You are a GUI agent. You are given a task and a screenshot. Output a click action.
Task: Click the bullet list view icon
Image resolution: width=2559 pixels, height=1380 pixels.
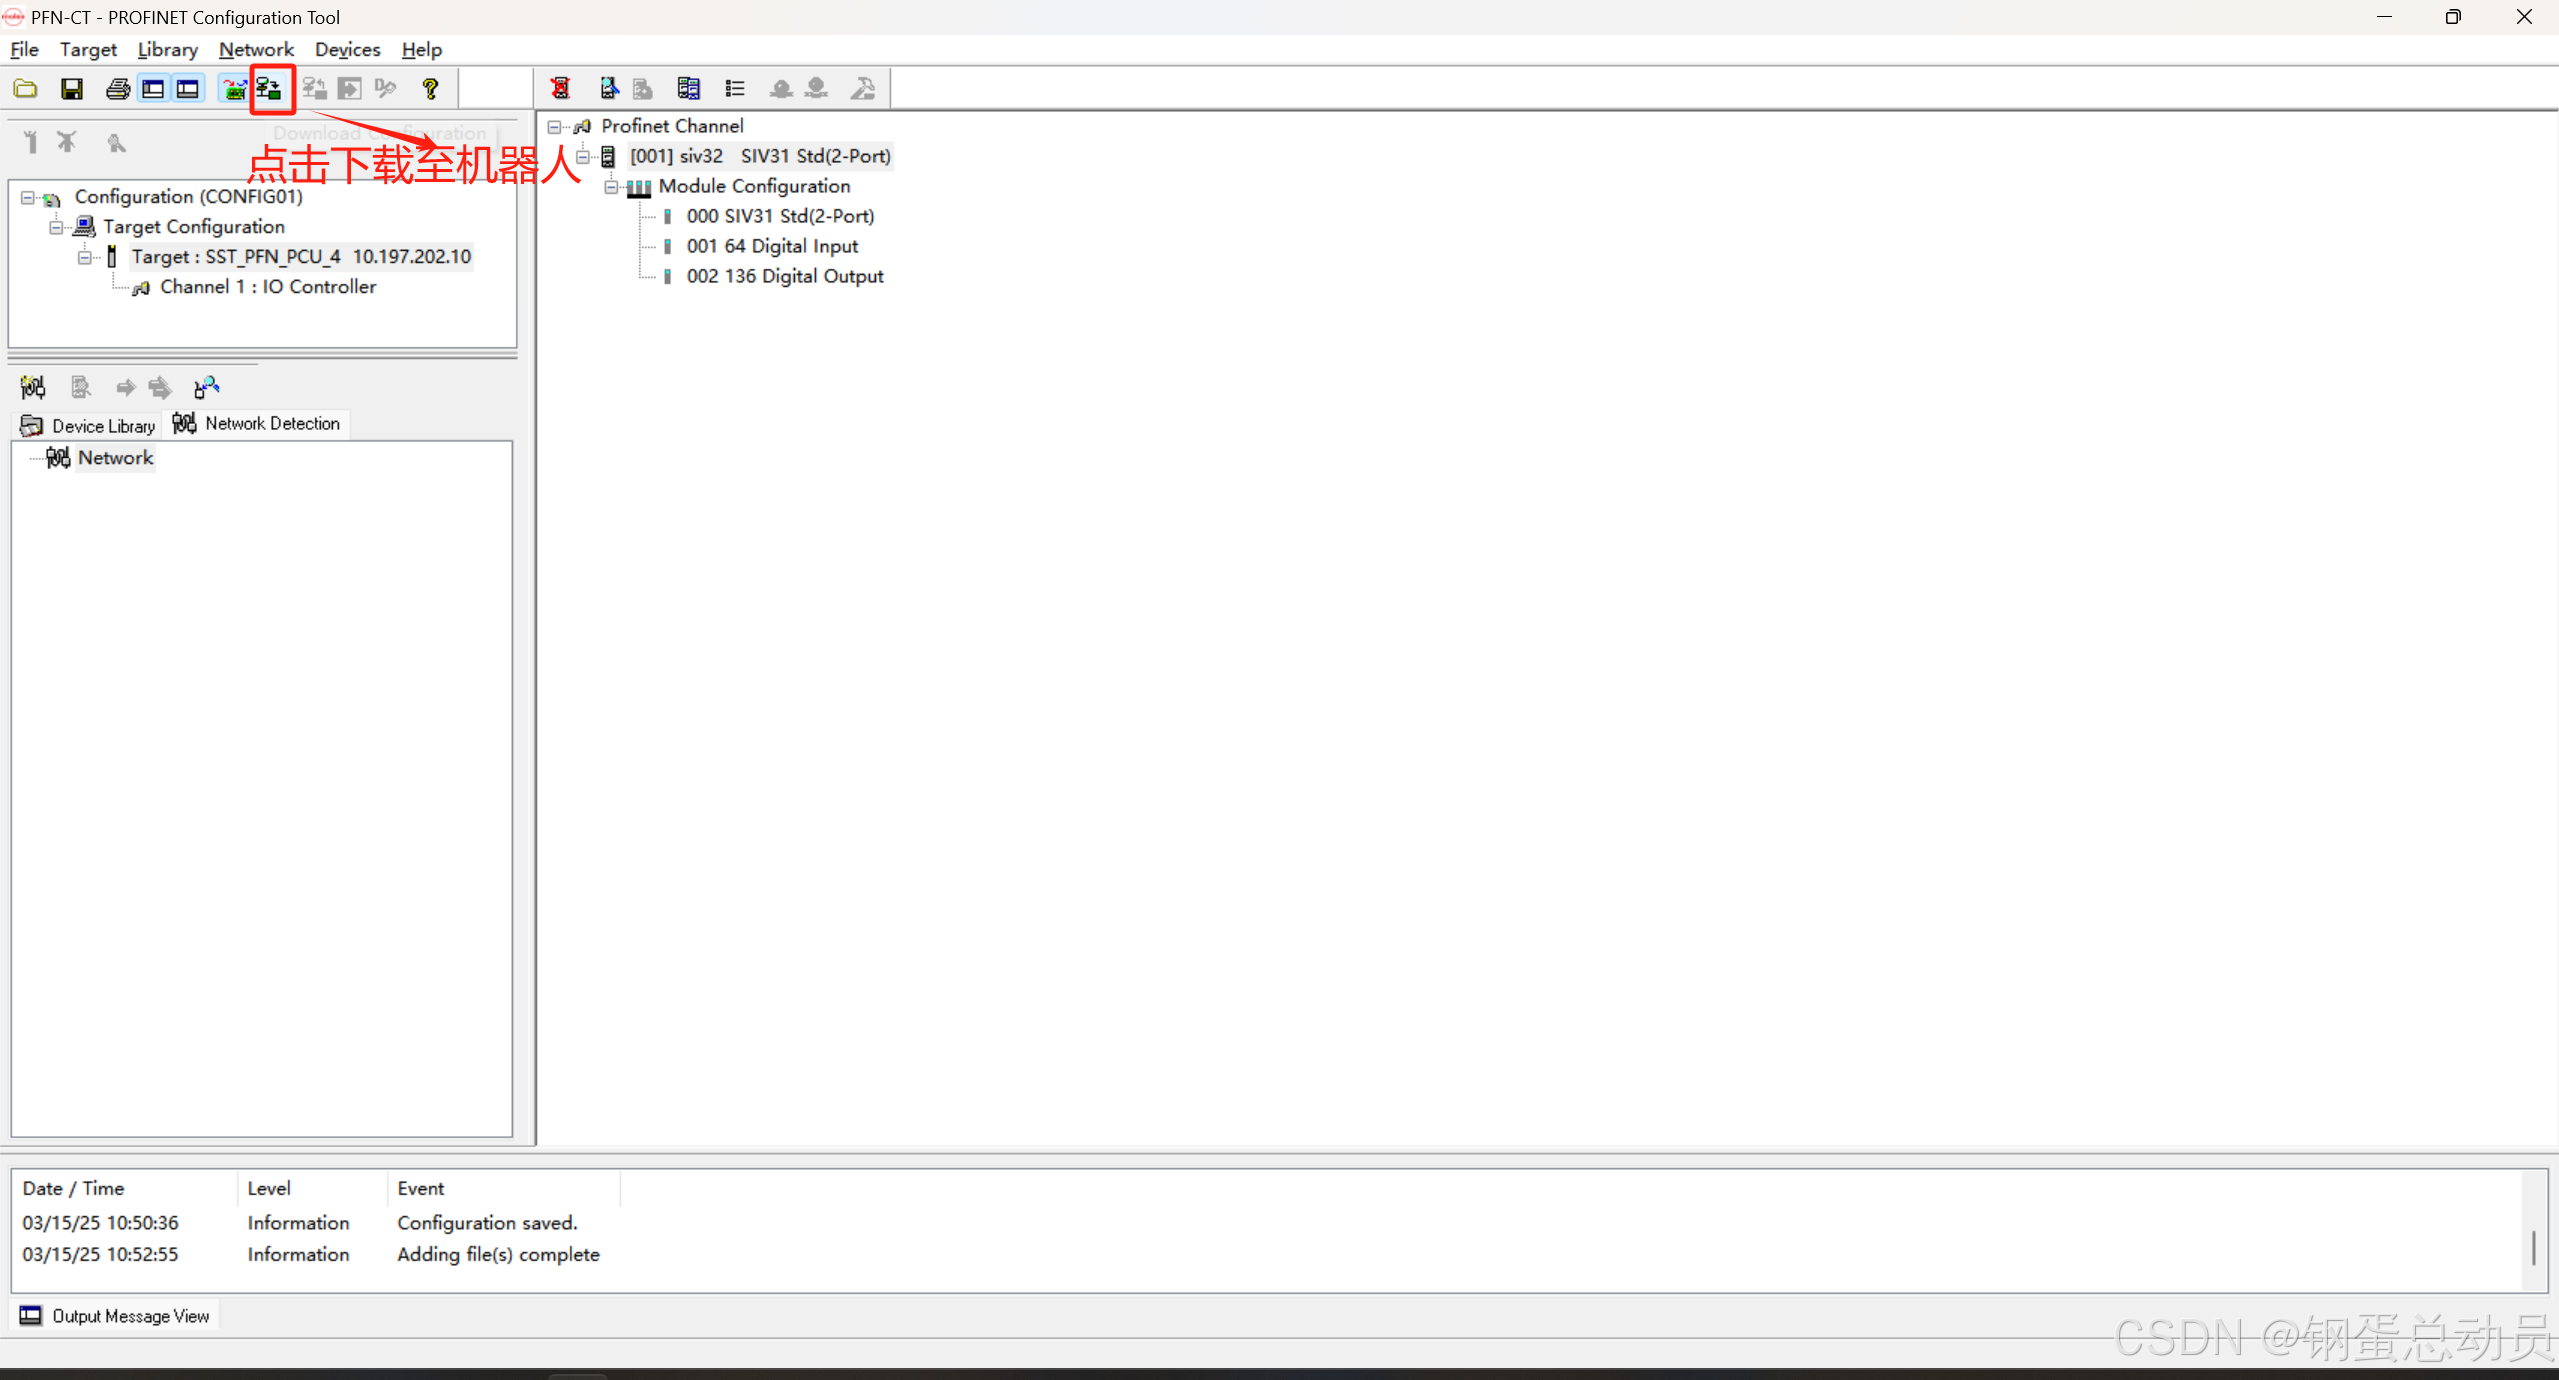click(735, 89)
